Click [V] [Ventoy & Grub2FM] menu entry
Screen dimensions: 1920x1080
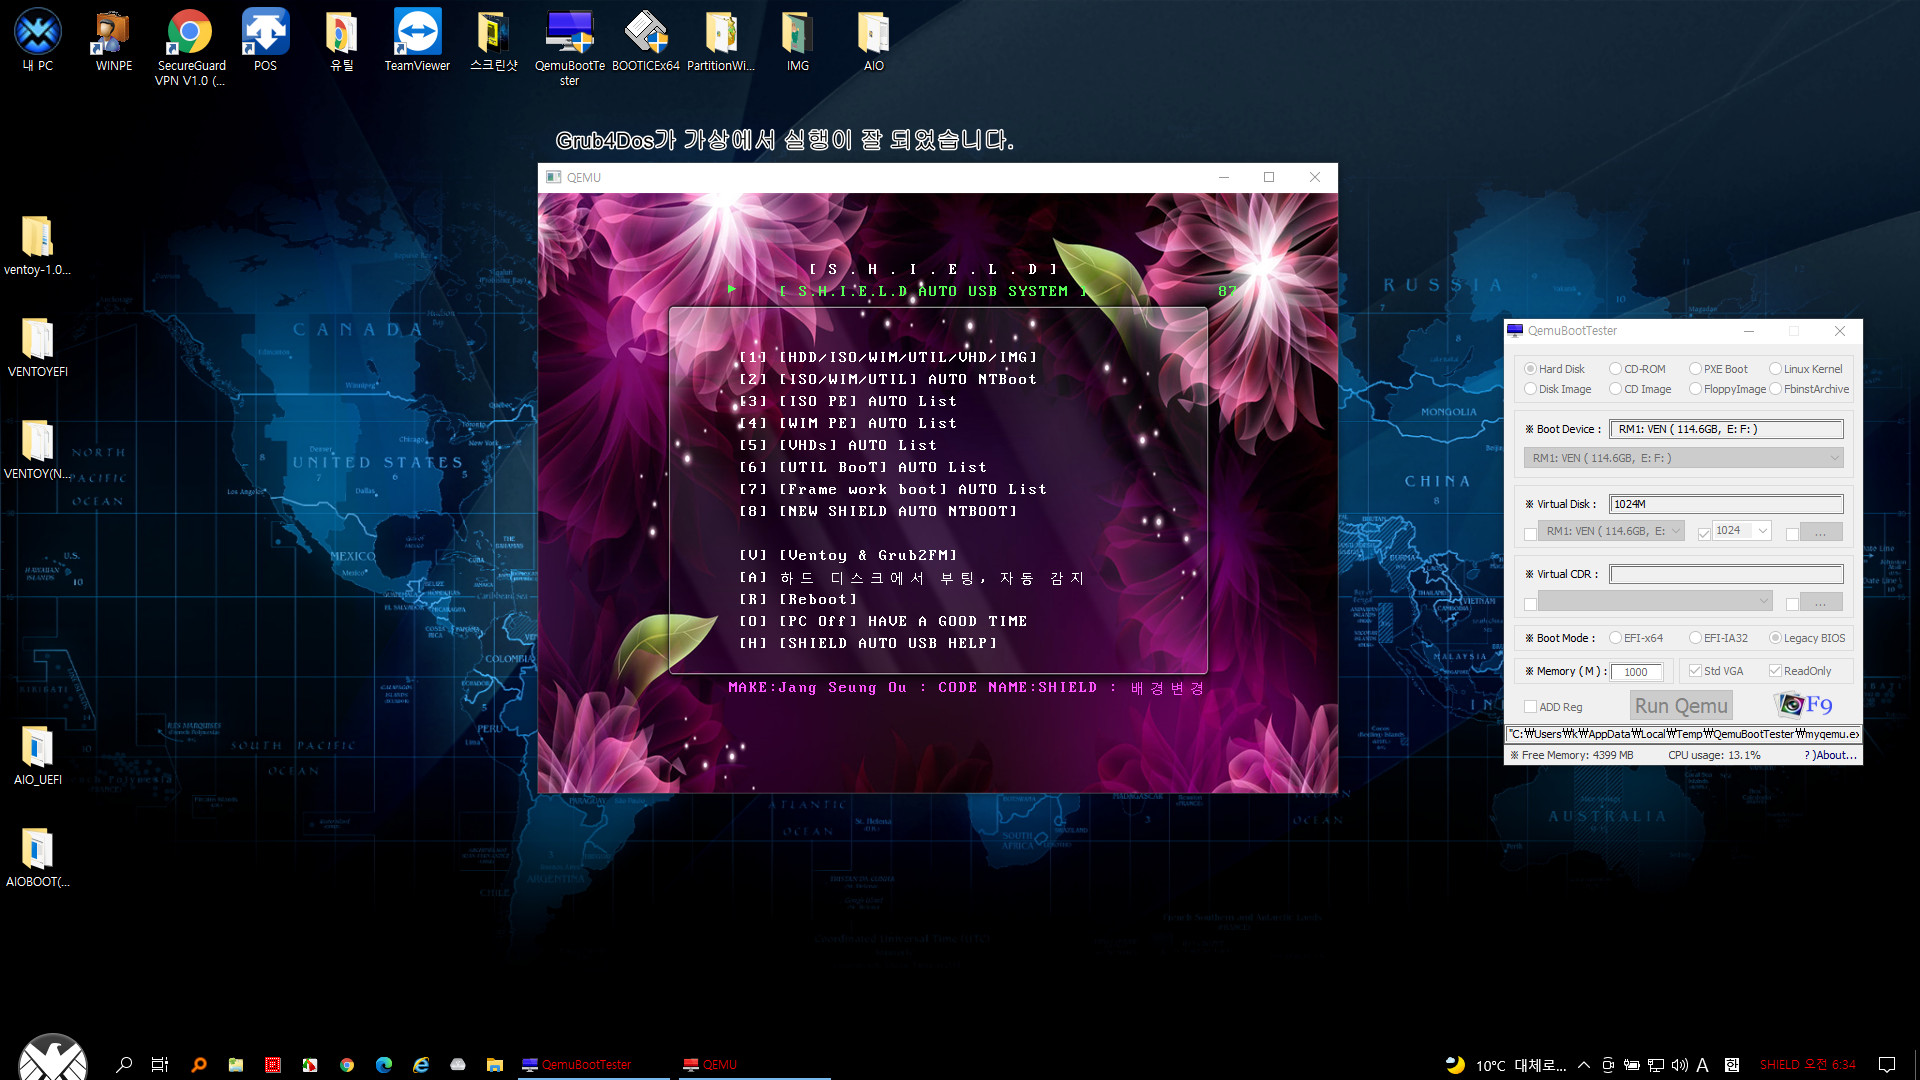click(848, 555)
